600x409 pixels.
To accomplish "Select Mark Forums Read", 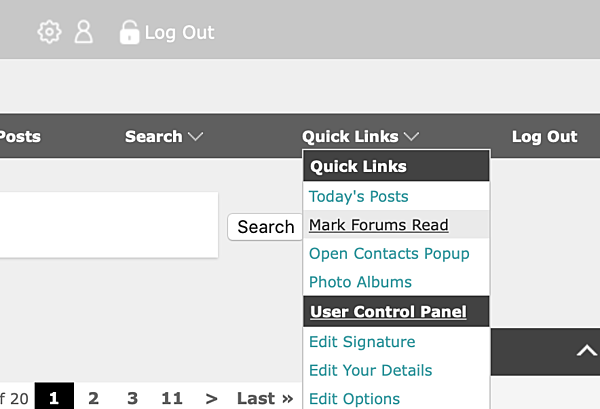I will tap(378, 225).
